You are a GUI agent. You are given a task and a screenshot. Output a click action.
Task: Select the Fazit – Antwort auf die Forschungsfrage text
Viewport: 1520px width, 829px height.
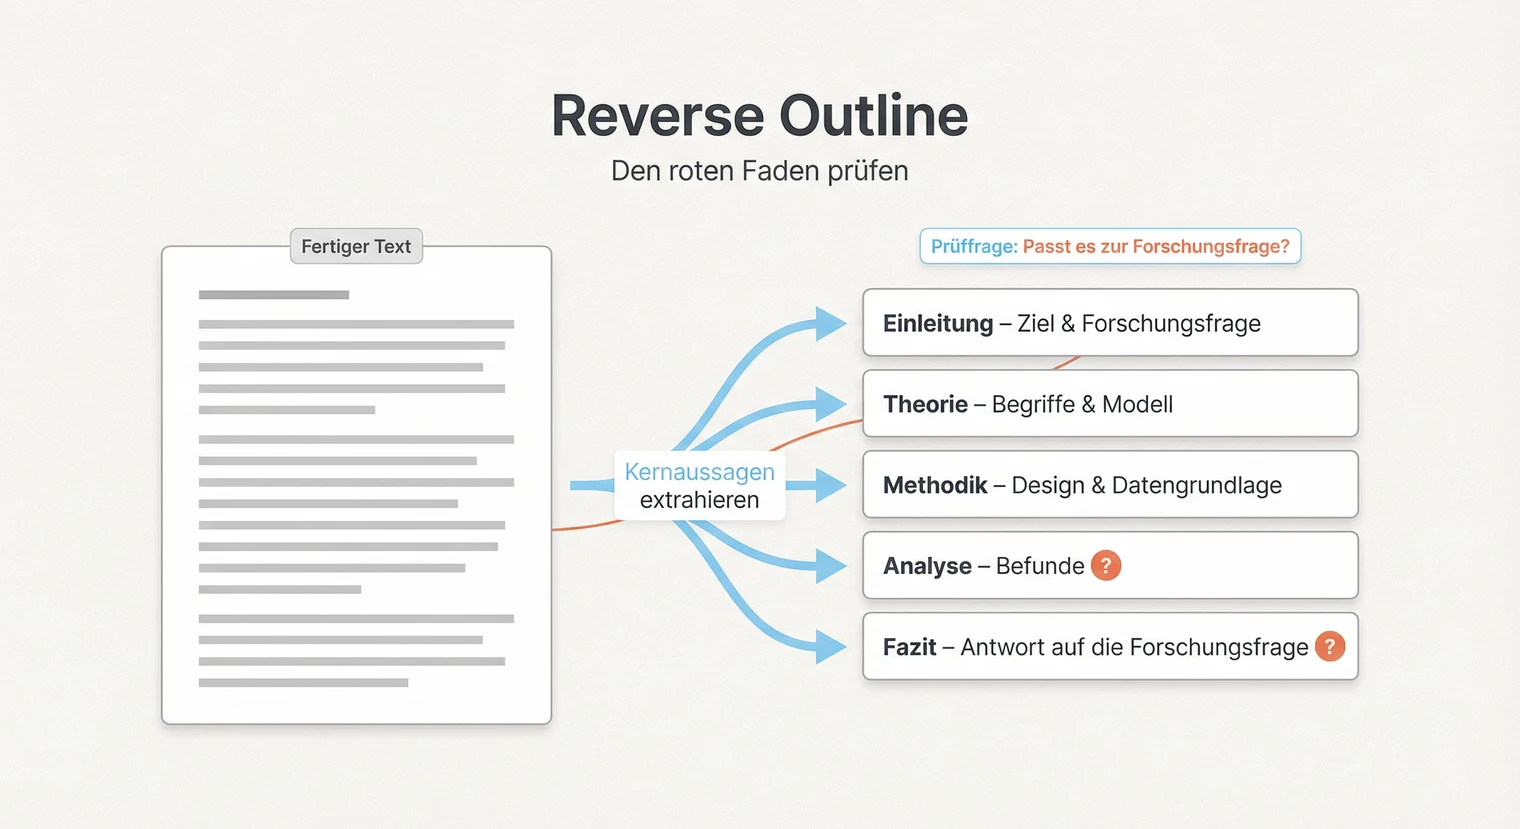click(1095, 647)
